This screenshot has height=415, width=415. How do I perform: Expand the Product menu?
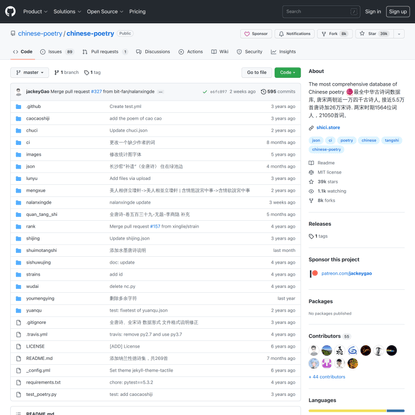click(35, 11)
